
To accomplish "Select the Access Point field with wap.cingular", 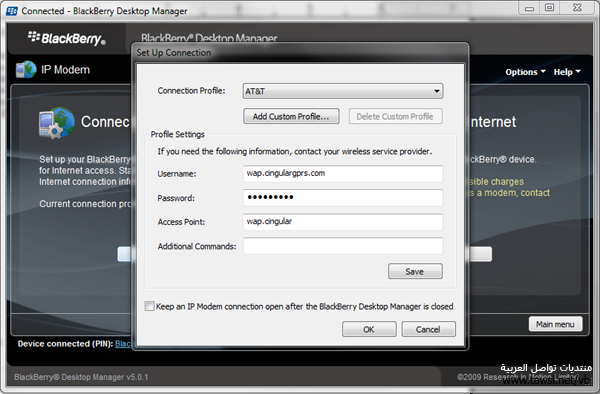I will [343, 222].
